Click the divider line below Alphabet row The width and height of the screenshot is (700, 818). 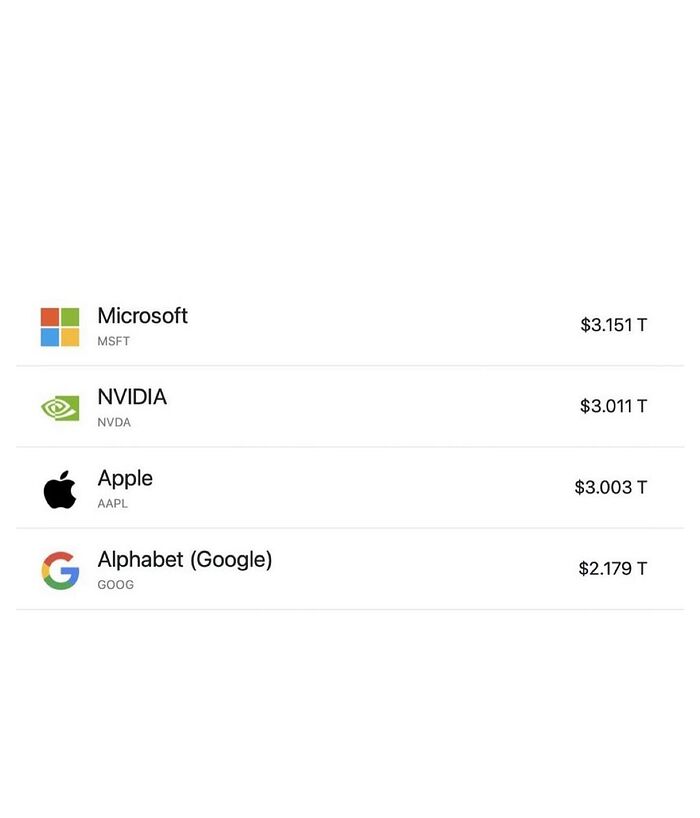point(350,609)
